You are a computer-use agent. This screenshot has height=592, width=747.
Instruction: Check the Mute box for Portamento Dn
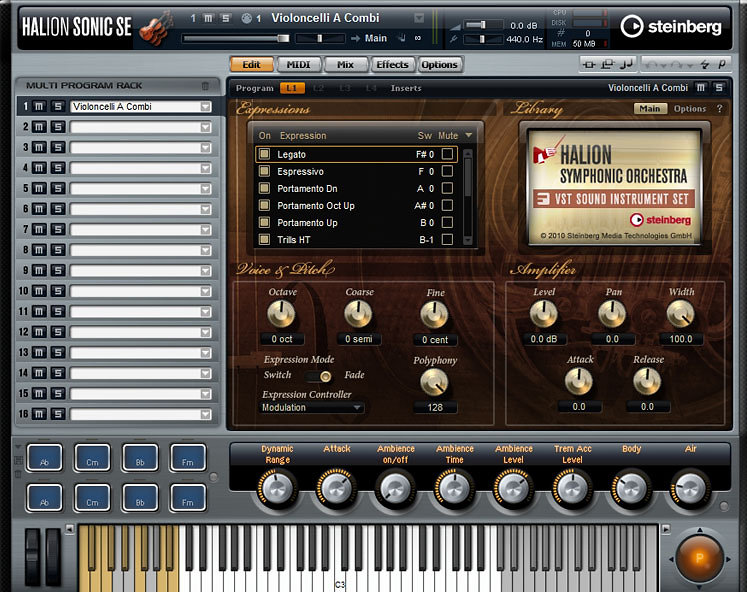(447, 188)
